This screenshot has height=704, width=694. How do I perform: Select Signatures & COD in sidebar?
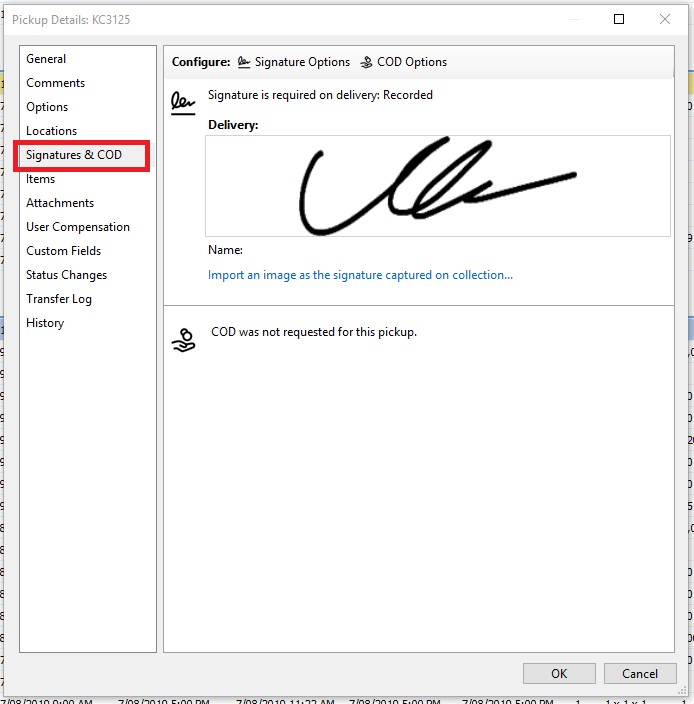[74, 155]
